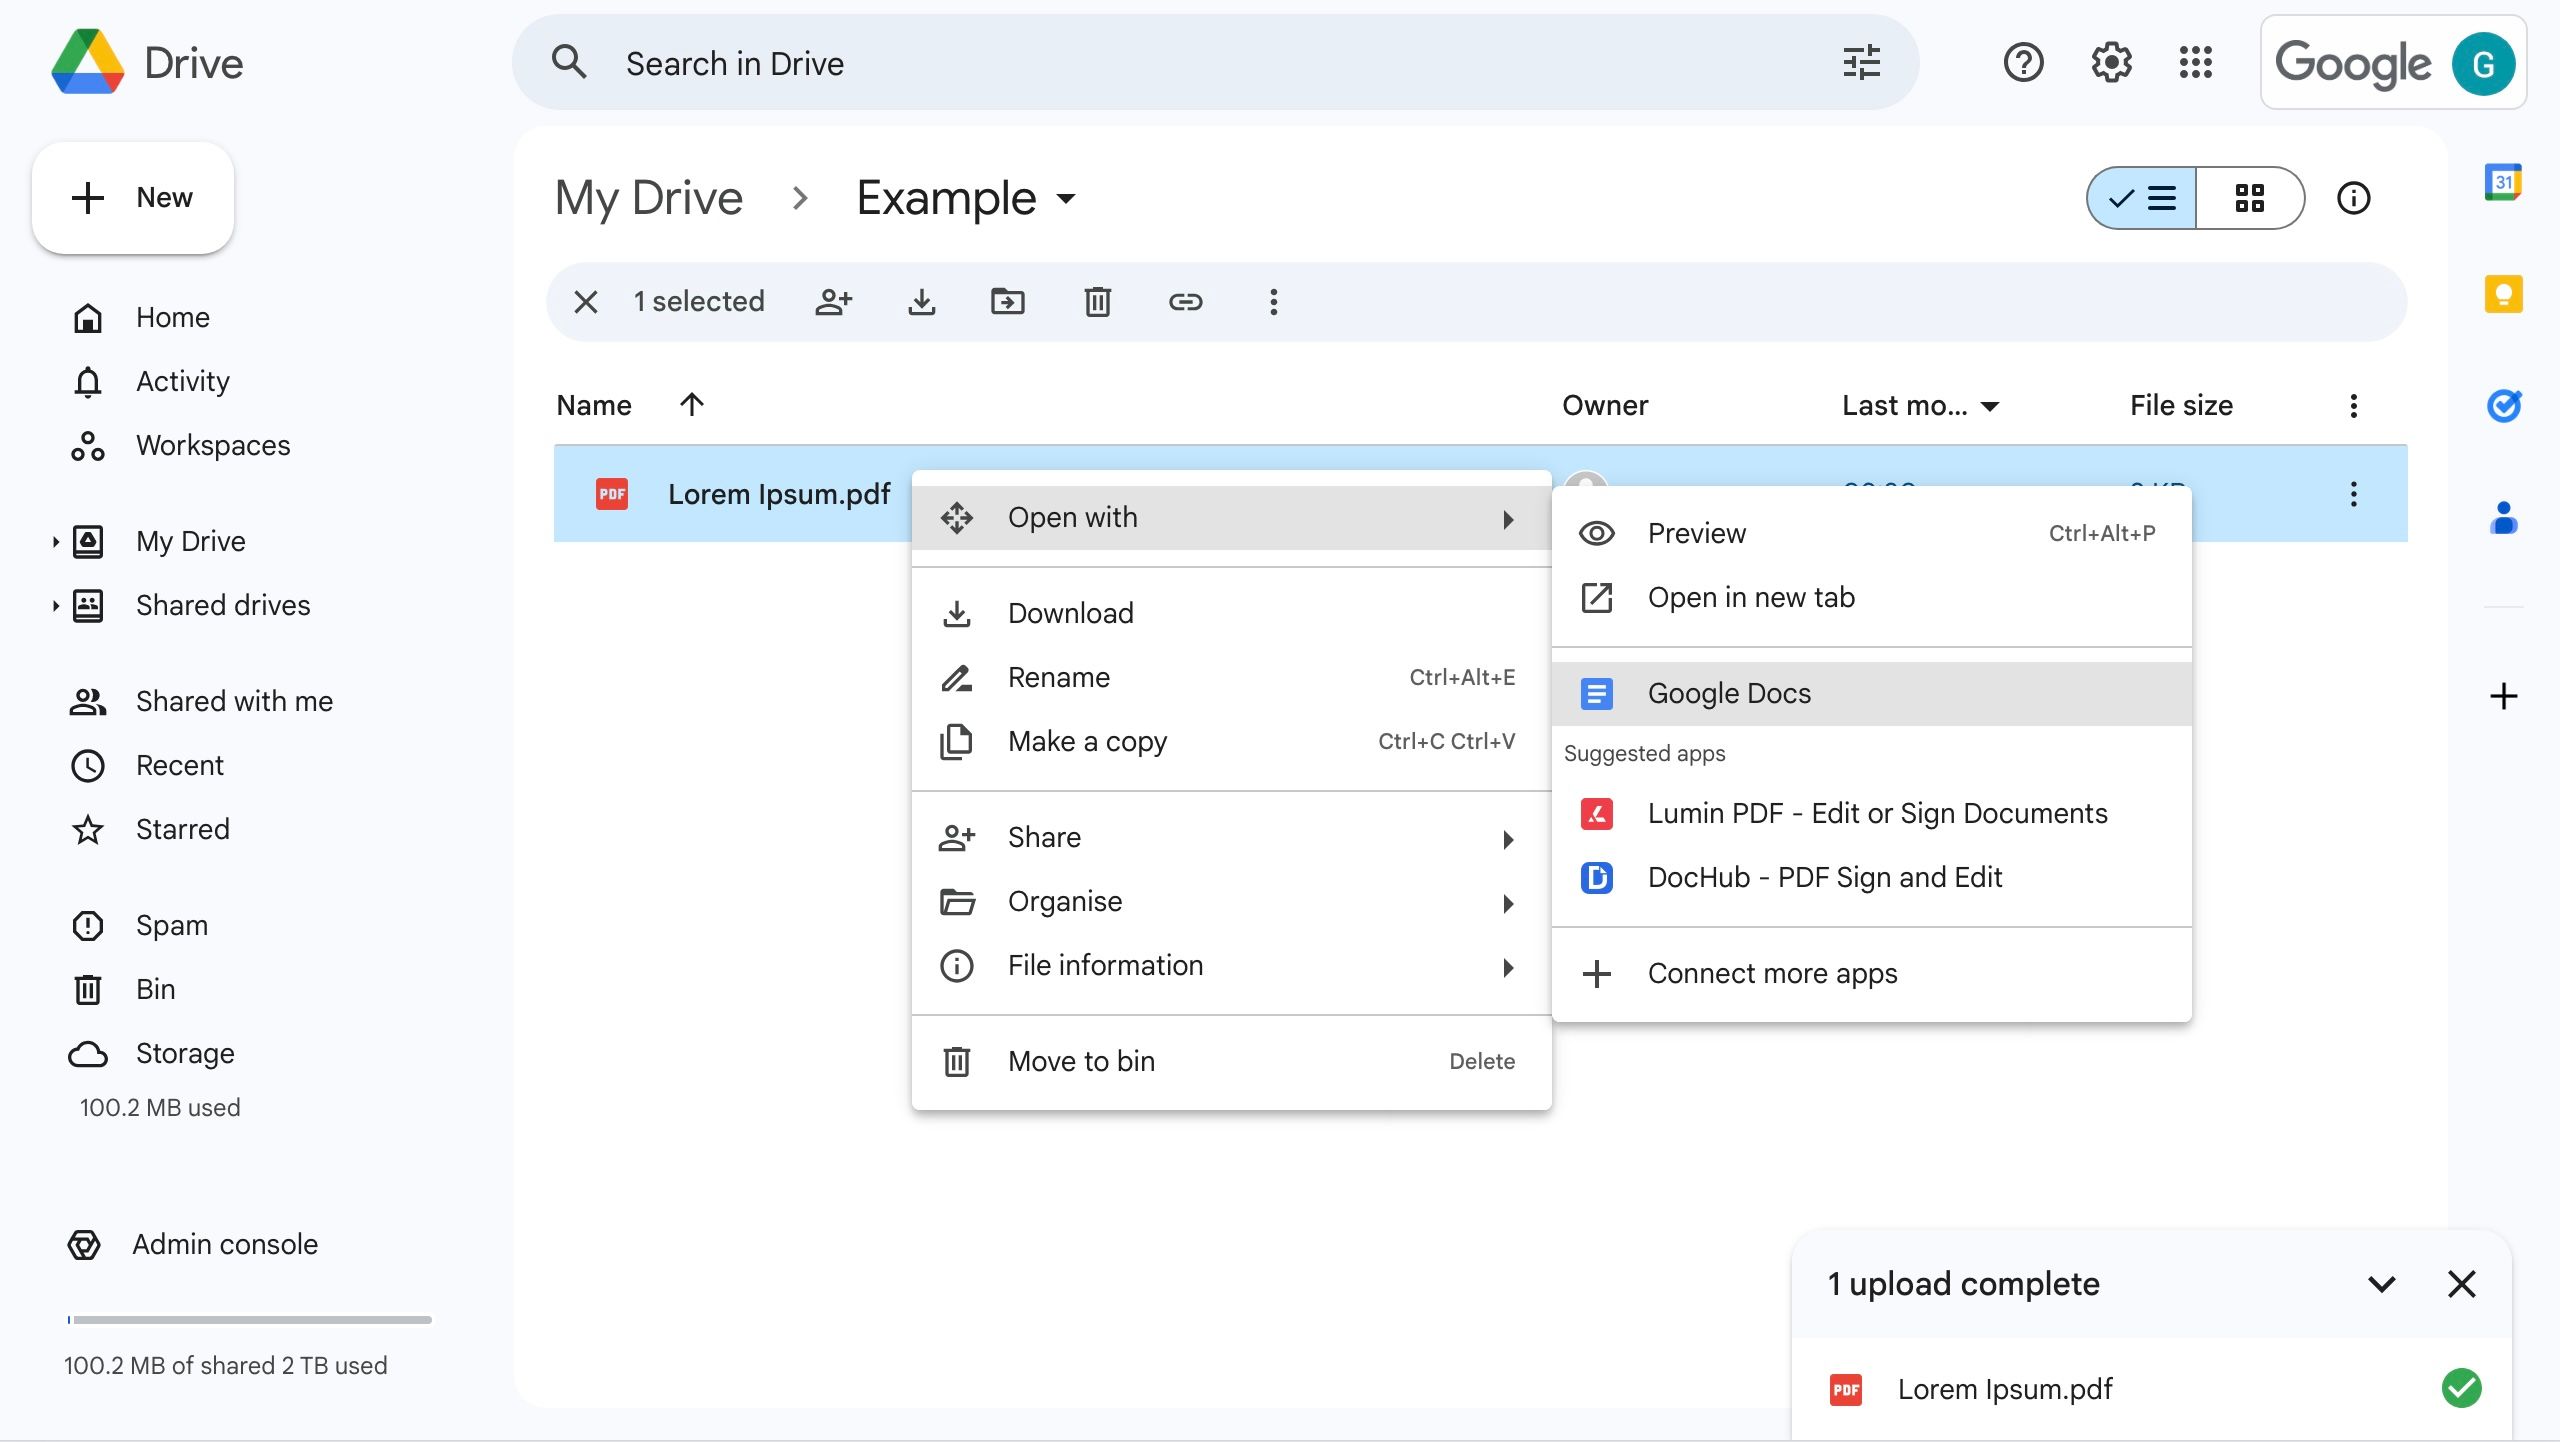Collapse the upload complete panel
The width and height of the screenshot is (2560, 1442).
pos(2383,1284)
